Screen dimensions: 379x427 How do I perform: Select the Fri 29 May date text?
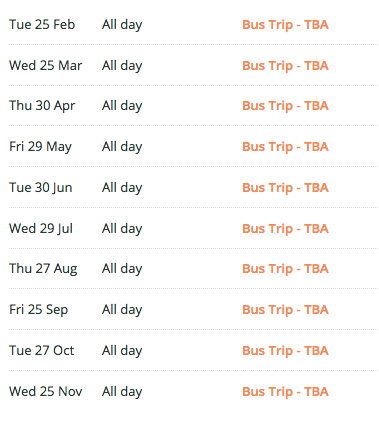pos(40,147)
